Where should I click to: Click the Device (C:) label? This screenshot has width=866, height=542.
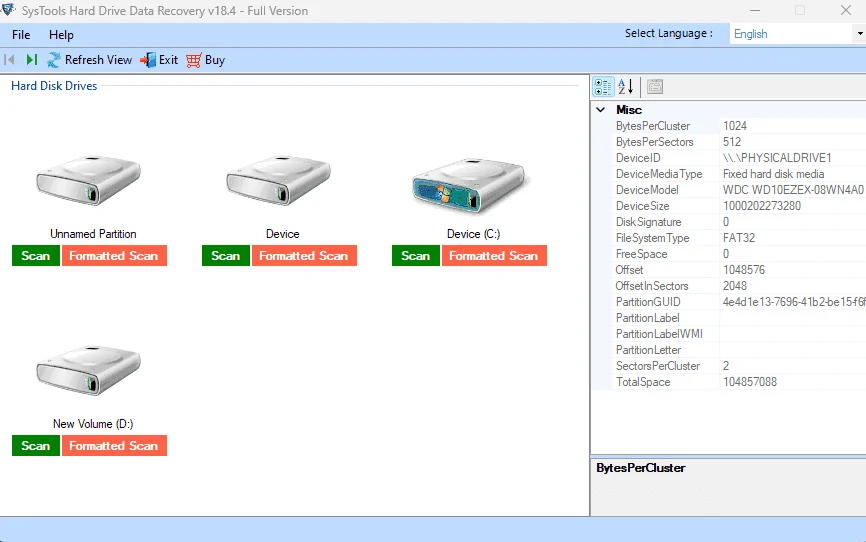(473, 234)
